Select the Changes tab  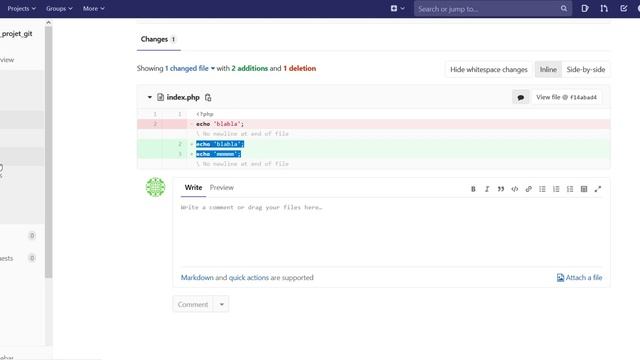tap(158, 40)
